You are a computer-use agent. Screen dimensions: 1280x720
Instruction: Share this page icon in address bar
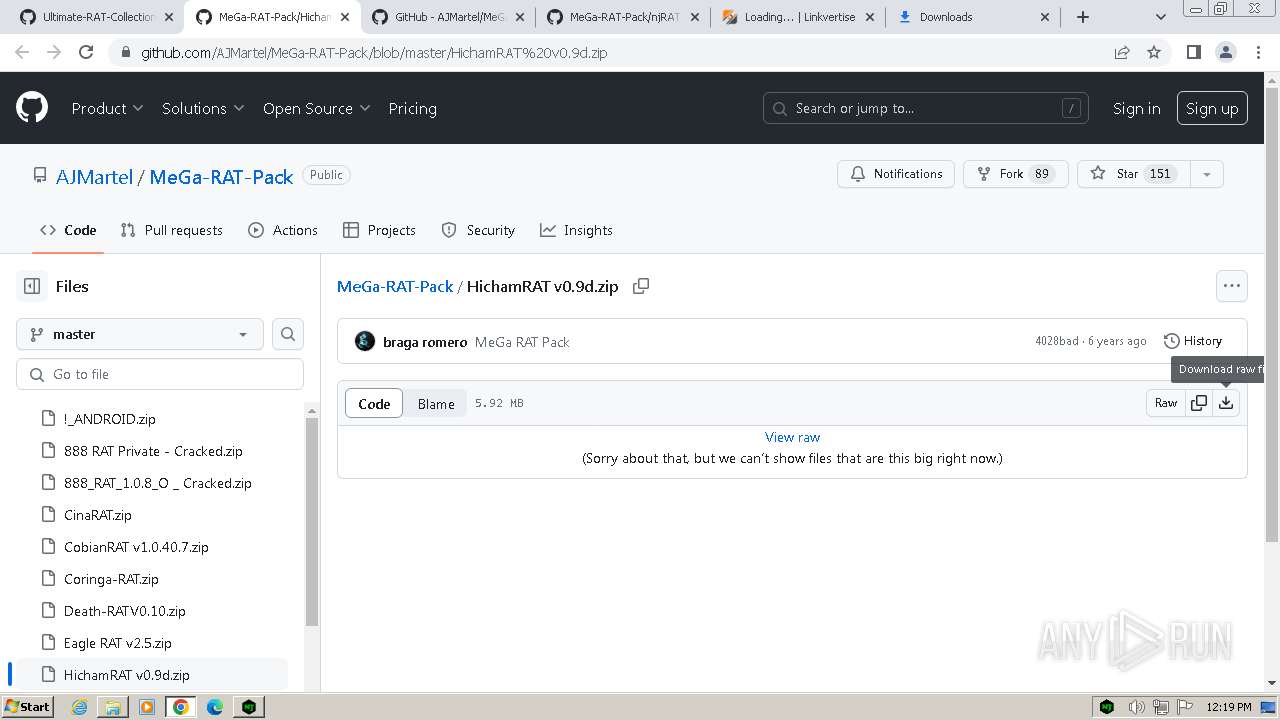click(1122, 52)
